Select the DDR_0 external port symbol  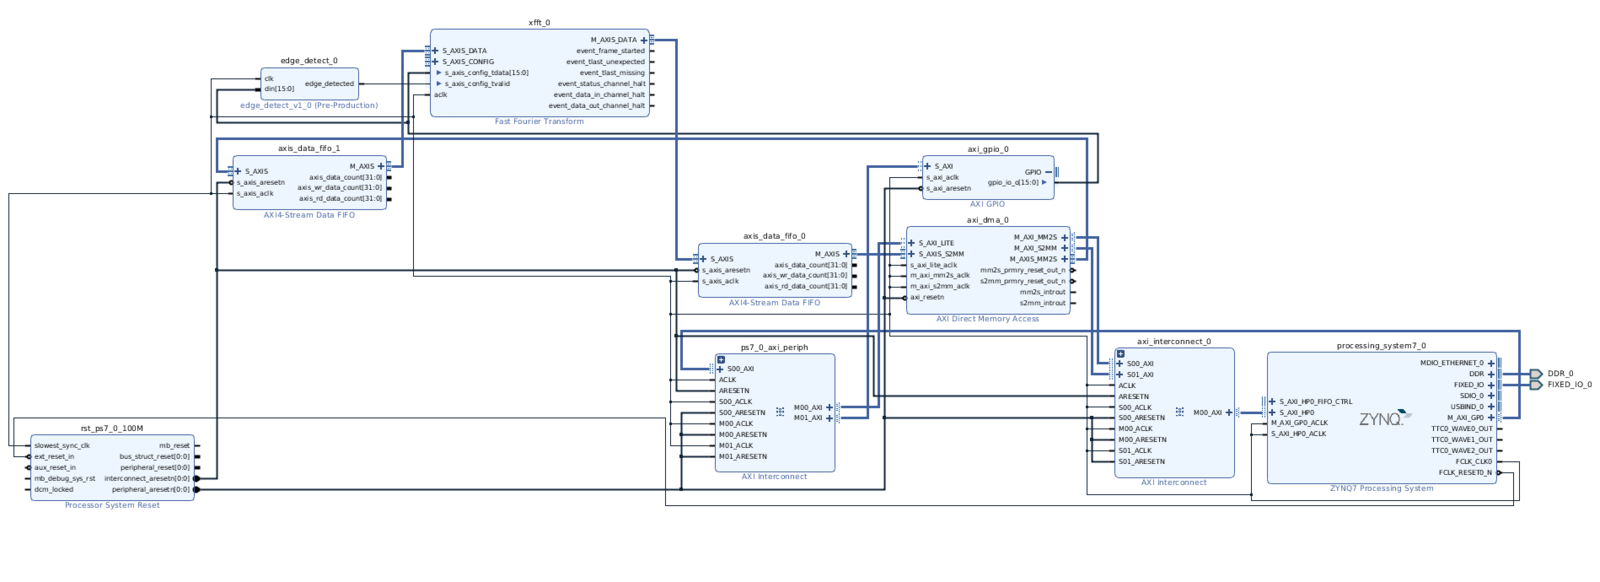click(x=1536, y=374)
